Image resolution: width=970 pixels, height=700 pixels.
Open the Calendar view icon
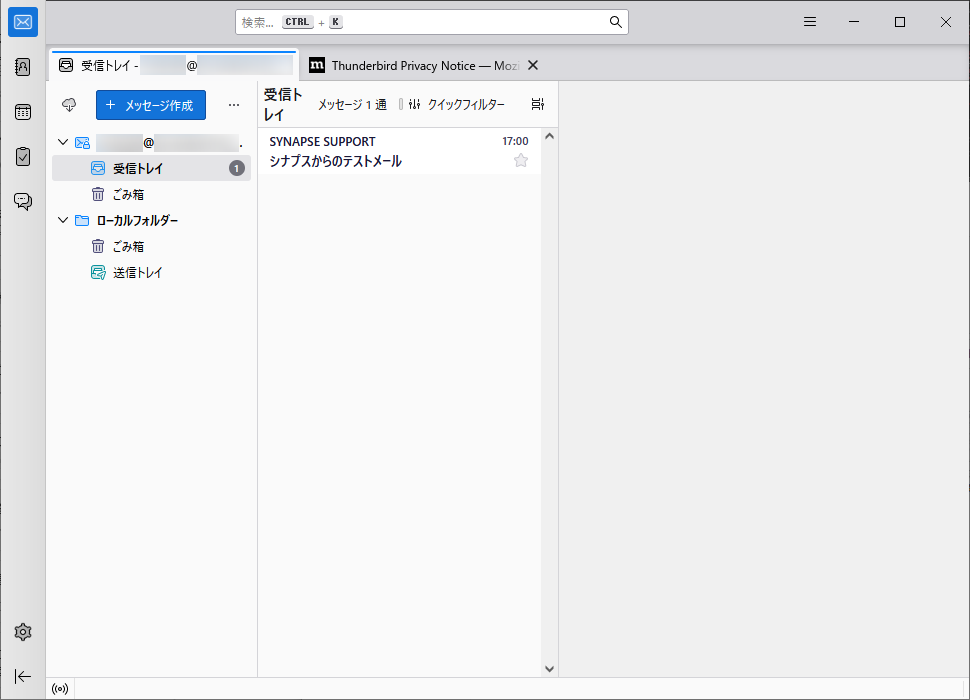coord(23,112)
